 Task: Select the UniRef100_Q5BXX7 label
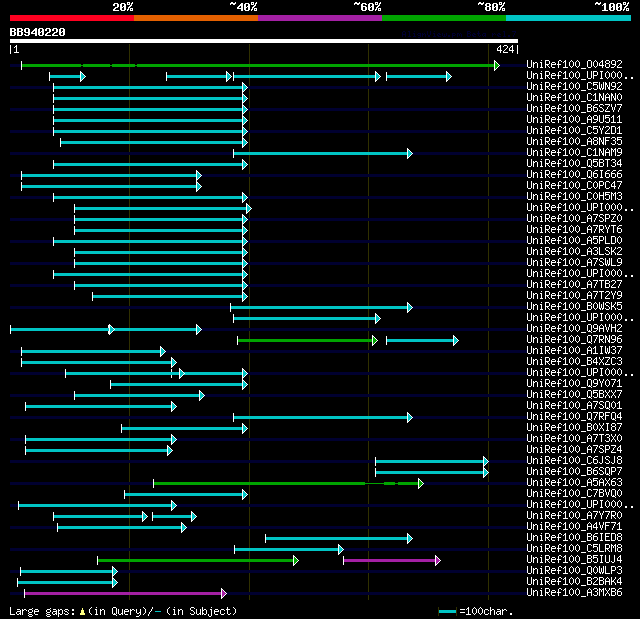(x=574, y=395)
